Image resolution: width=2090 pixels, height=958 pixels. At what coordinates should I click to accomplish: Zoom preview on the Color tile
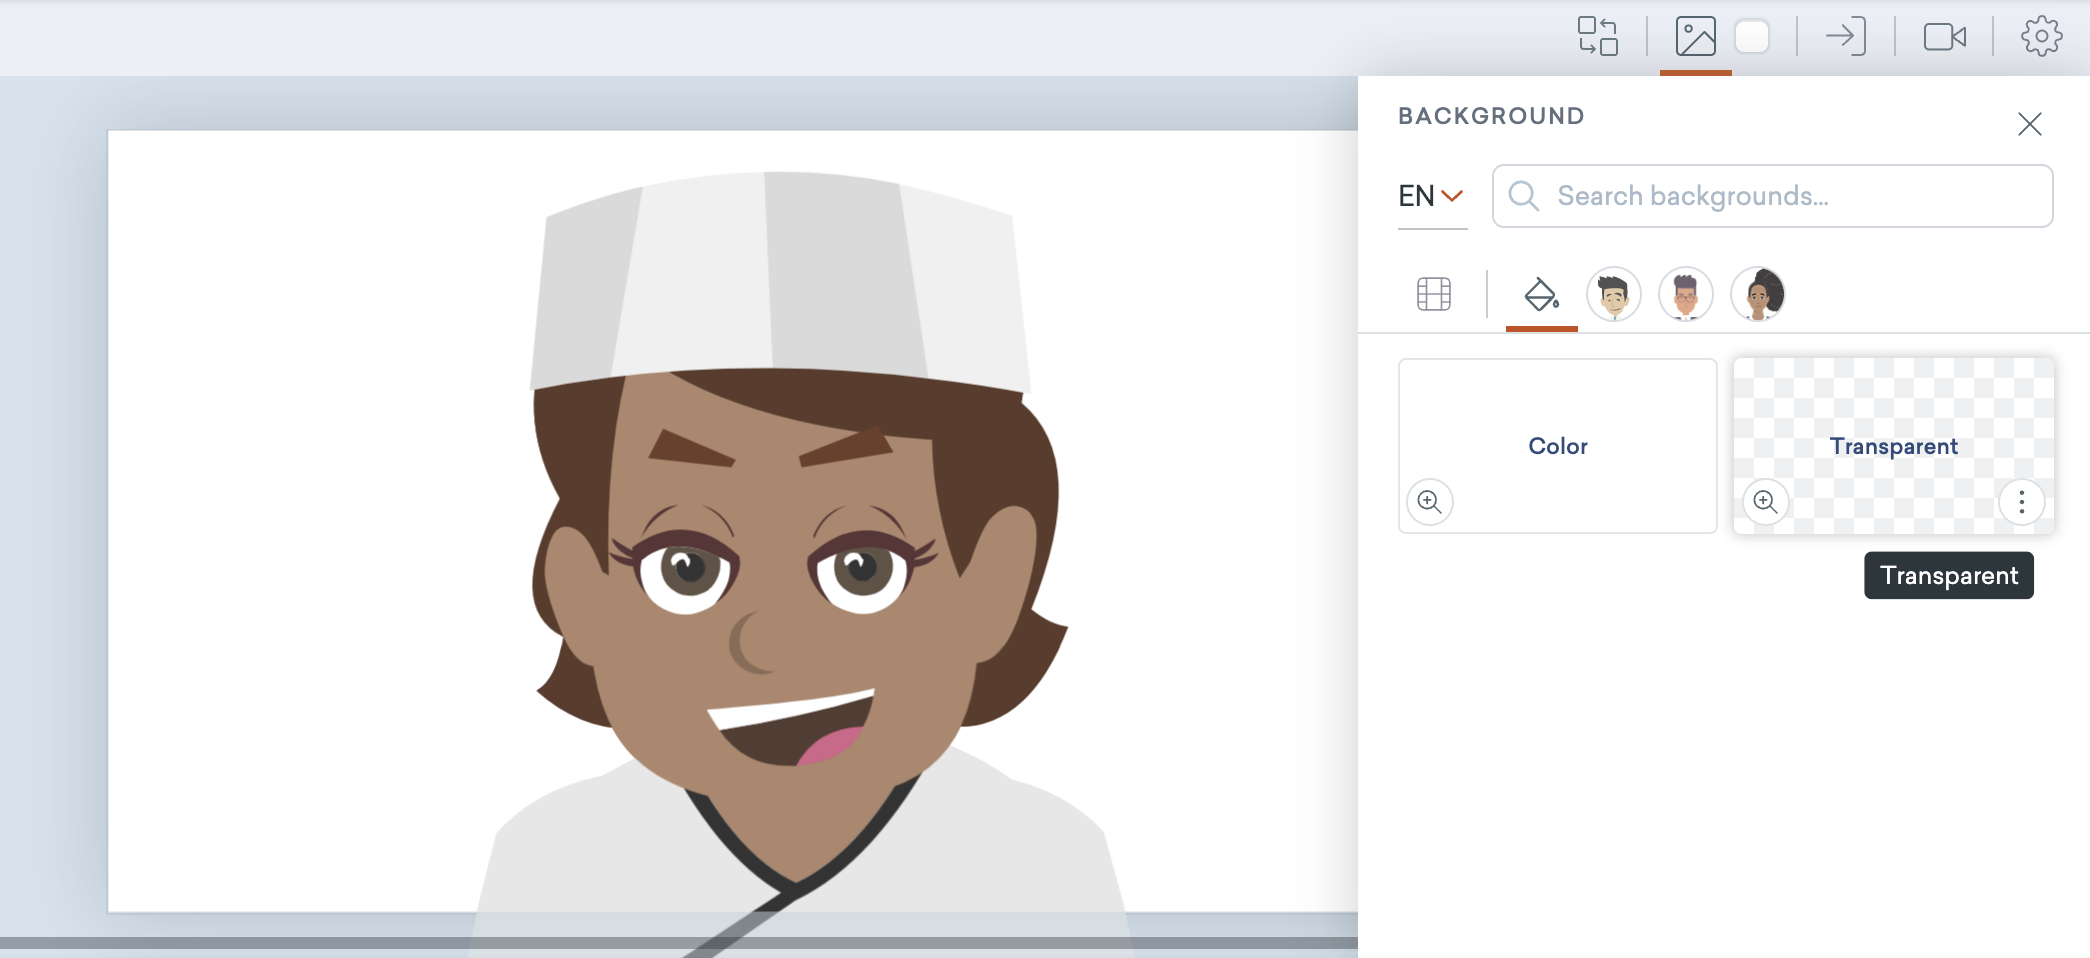click(1429, 501)
